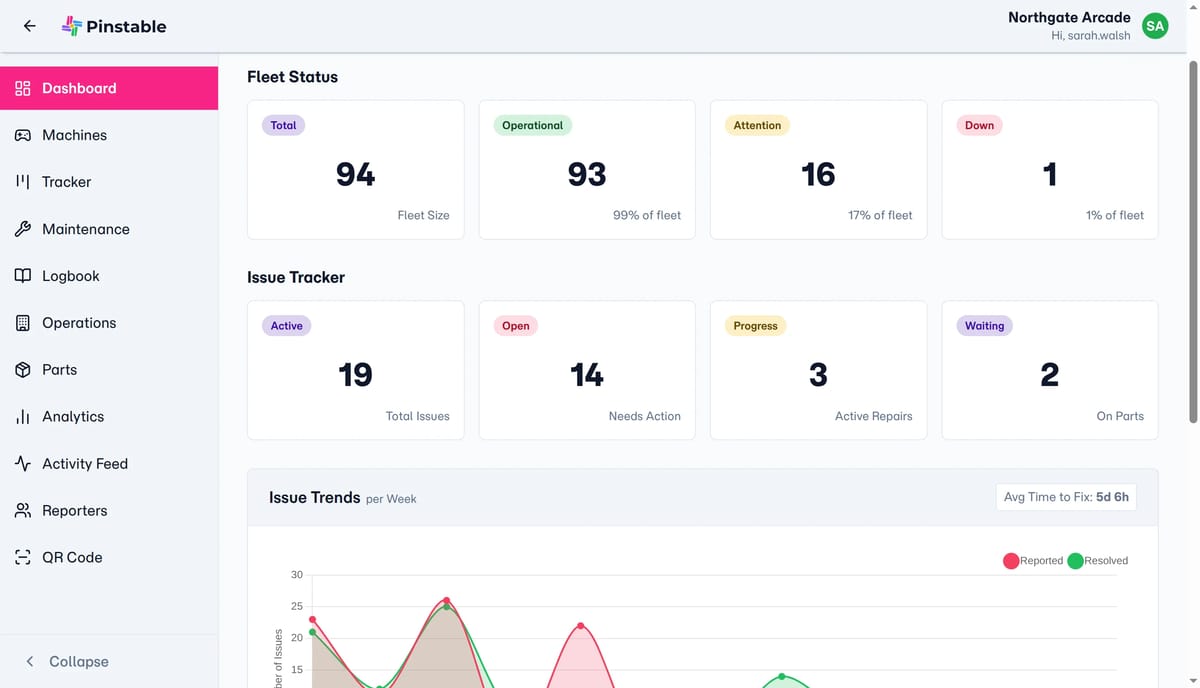
Task: Click the '17% of fleet' text
Action: (880, 215)
